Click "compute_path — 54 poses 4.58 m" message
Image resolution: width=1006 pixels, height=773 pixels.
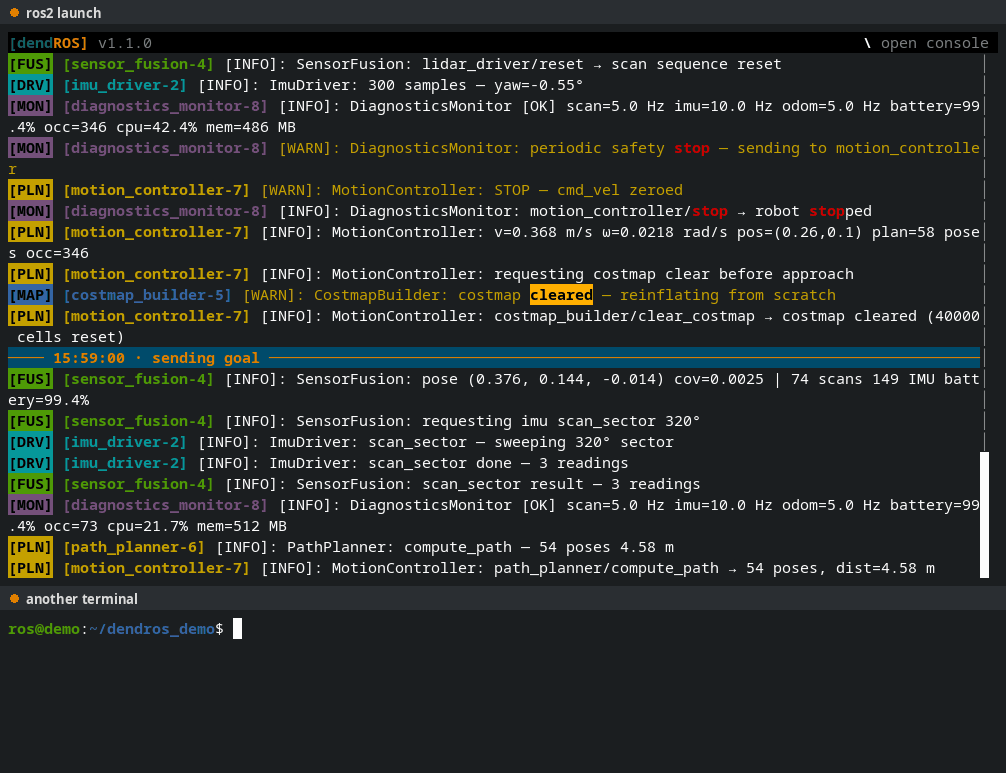(539, 547)
